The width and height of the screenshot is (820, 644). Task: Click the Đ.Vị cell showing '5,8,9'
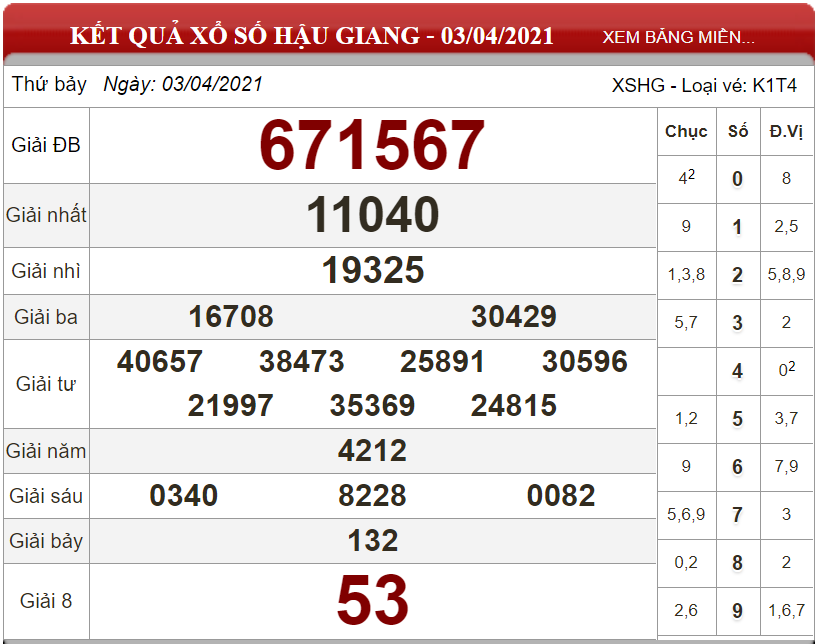(x=786, y=274)
